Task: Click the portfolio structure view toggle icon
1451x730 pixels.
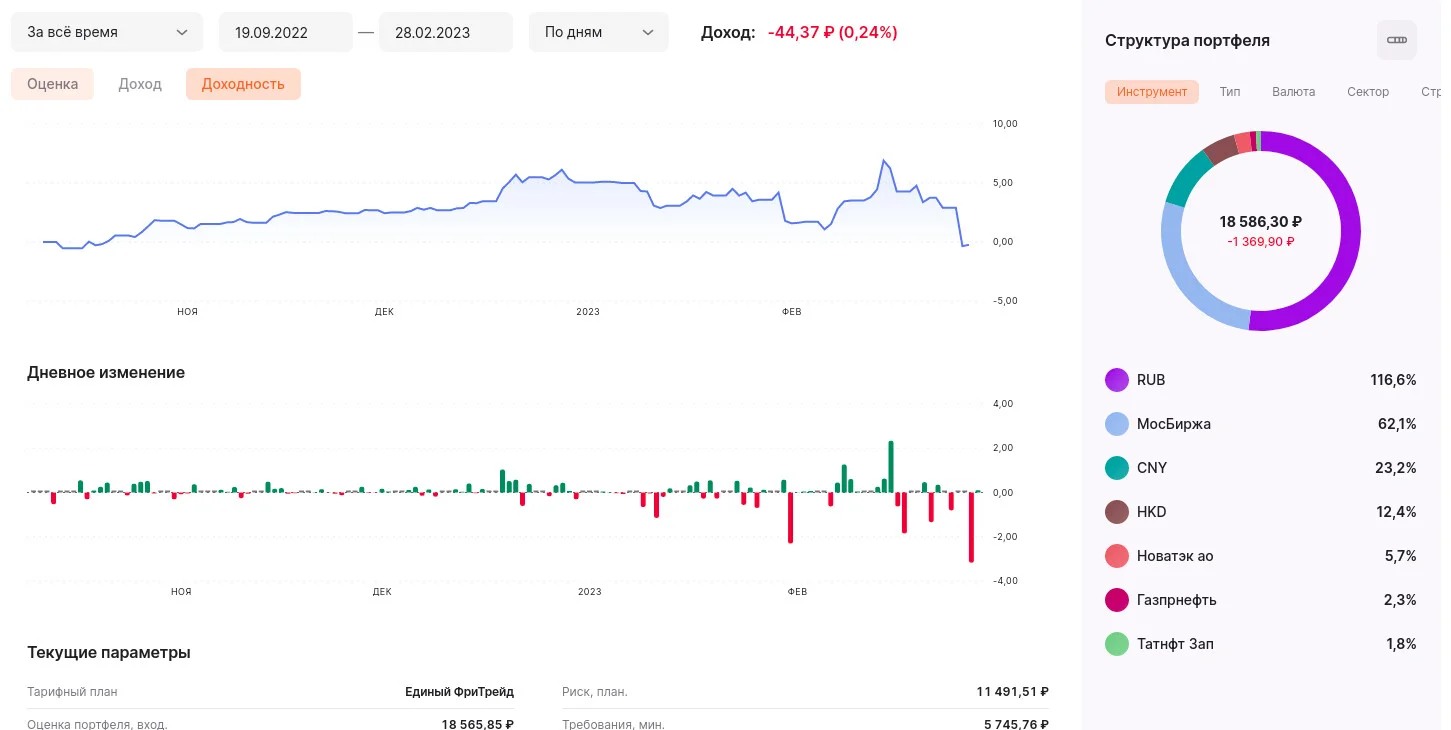Action: (x=1396, y=40)
